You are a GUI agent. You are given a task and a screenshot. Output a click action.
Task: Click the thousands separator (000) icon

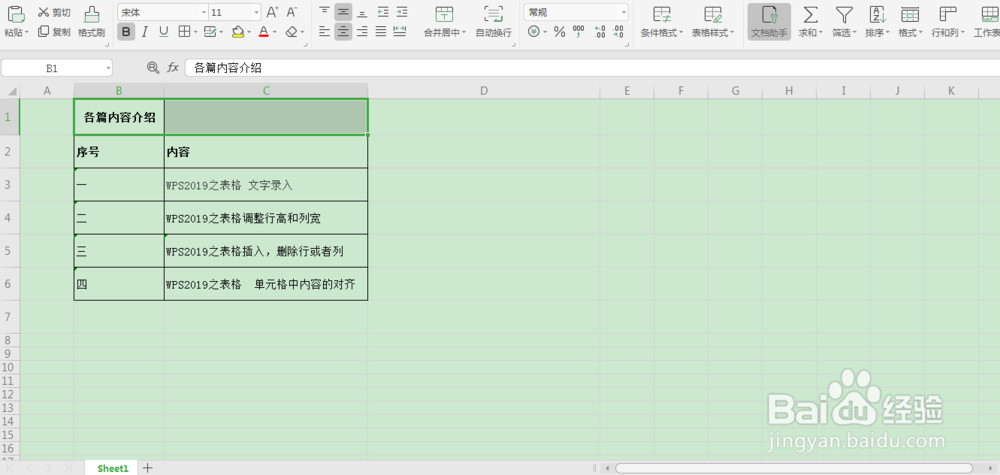[578, 32]
